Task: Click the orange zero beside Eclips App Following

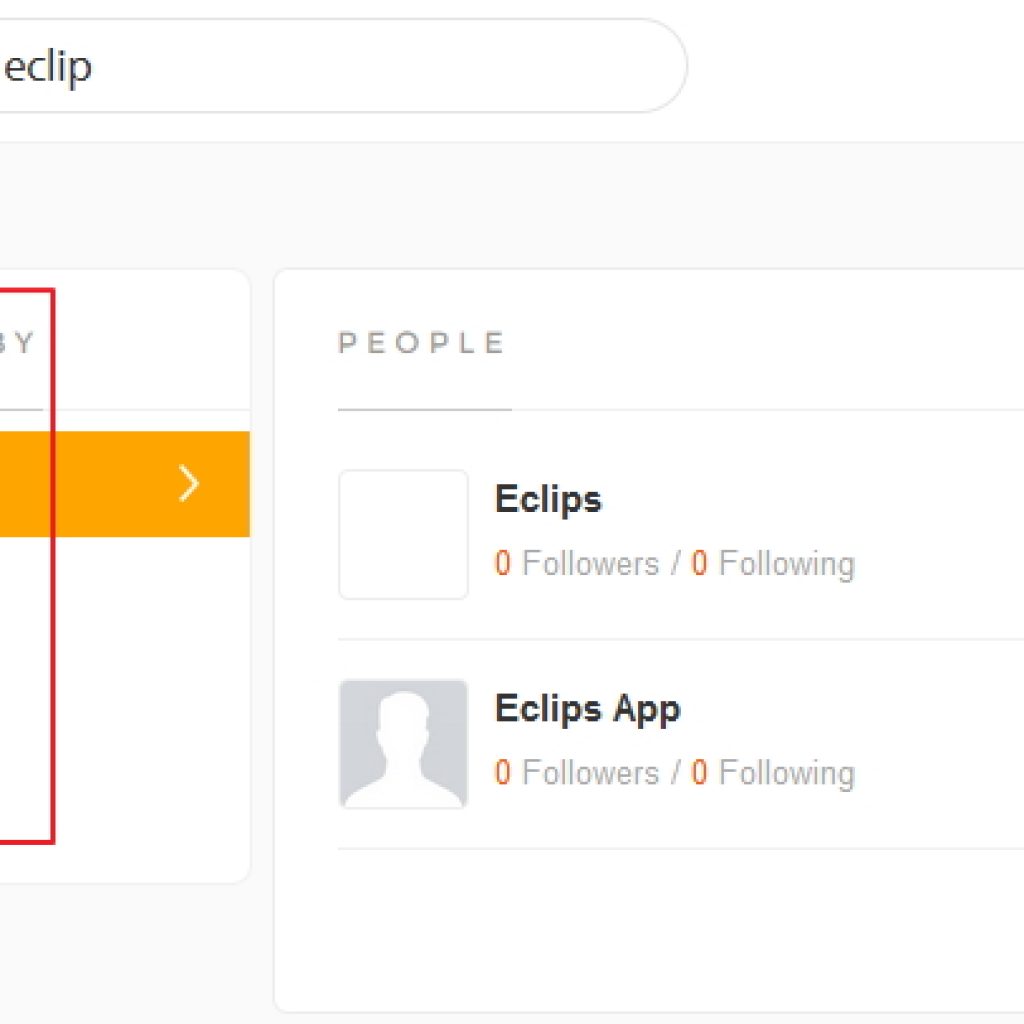Action: point(699,773)
